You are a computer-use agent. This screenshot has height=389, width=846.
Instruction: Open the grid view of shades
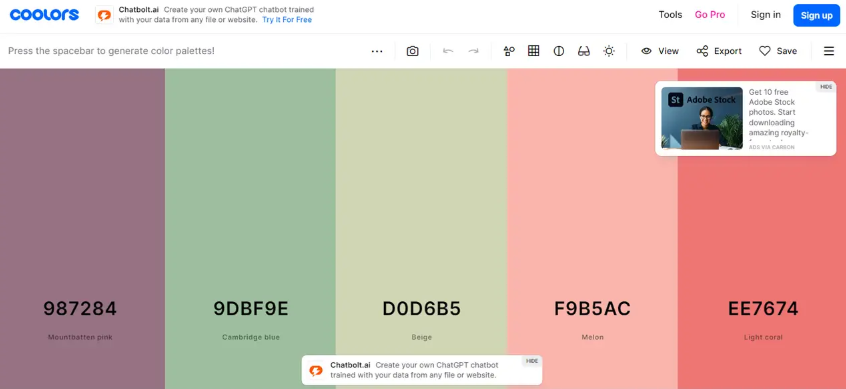tap(534, 51)
